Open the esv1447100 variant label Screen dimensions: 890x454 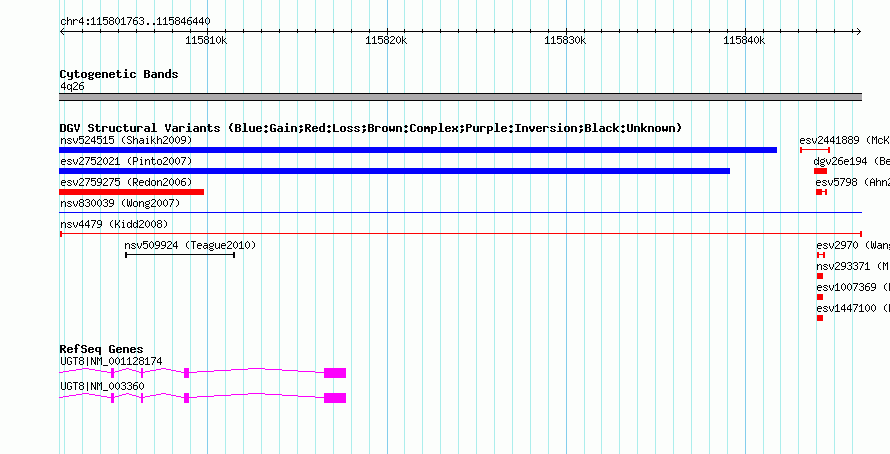click(x=853, y=308)
